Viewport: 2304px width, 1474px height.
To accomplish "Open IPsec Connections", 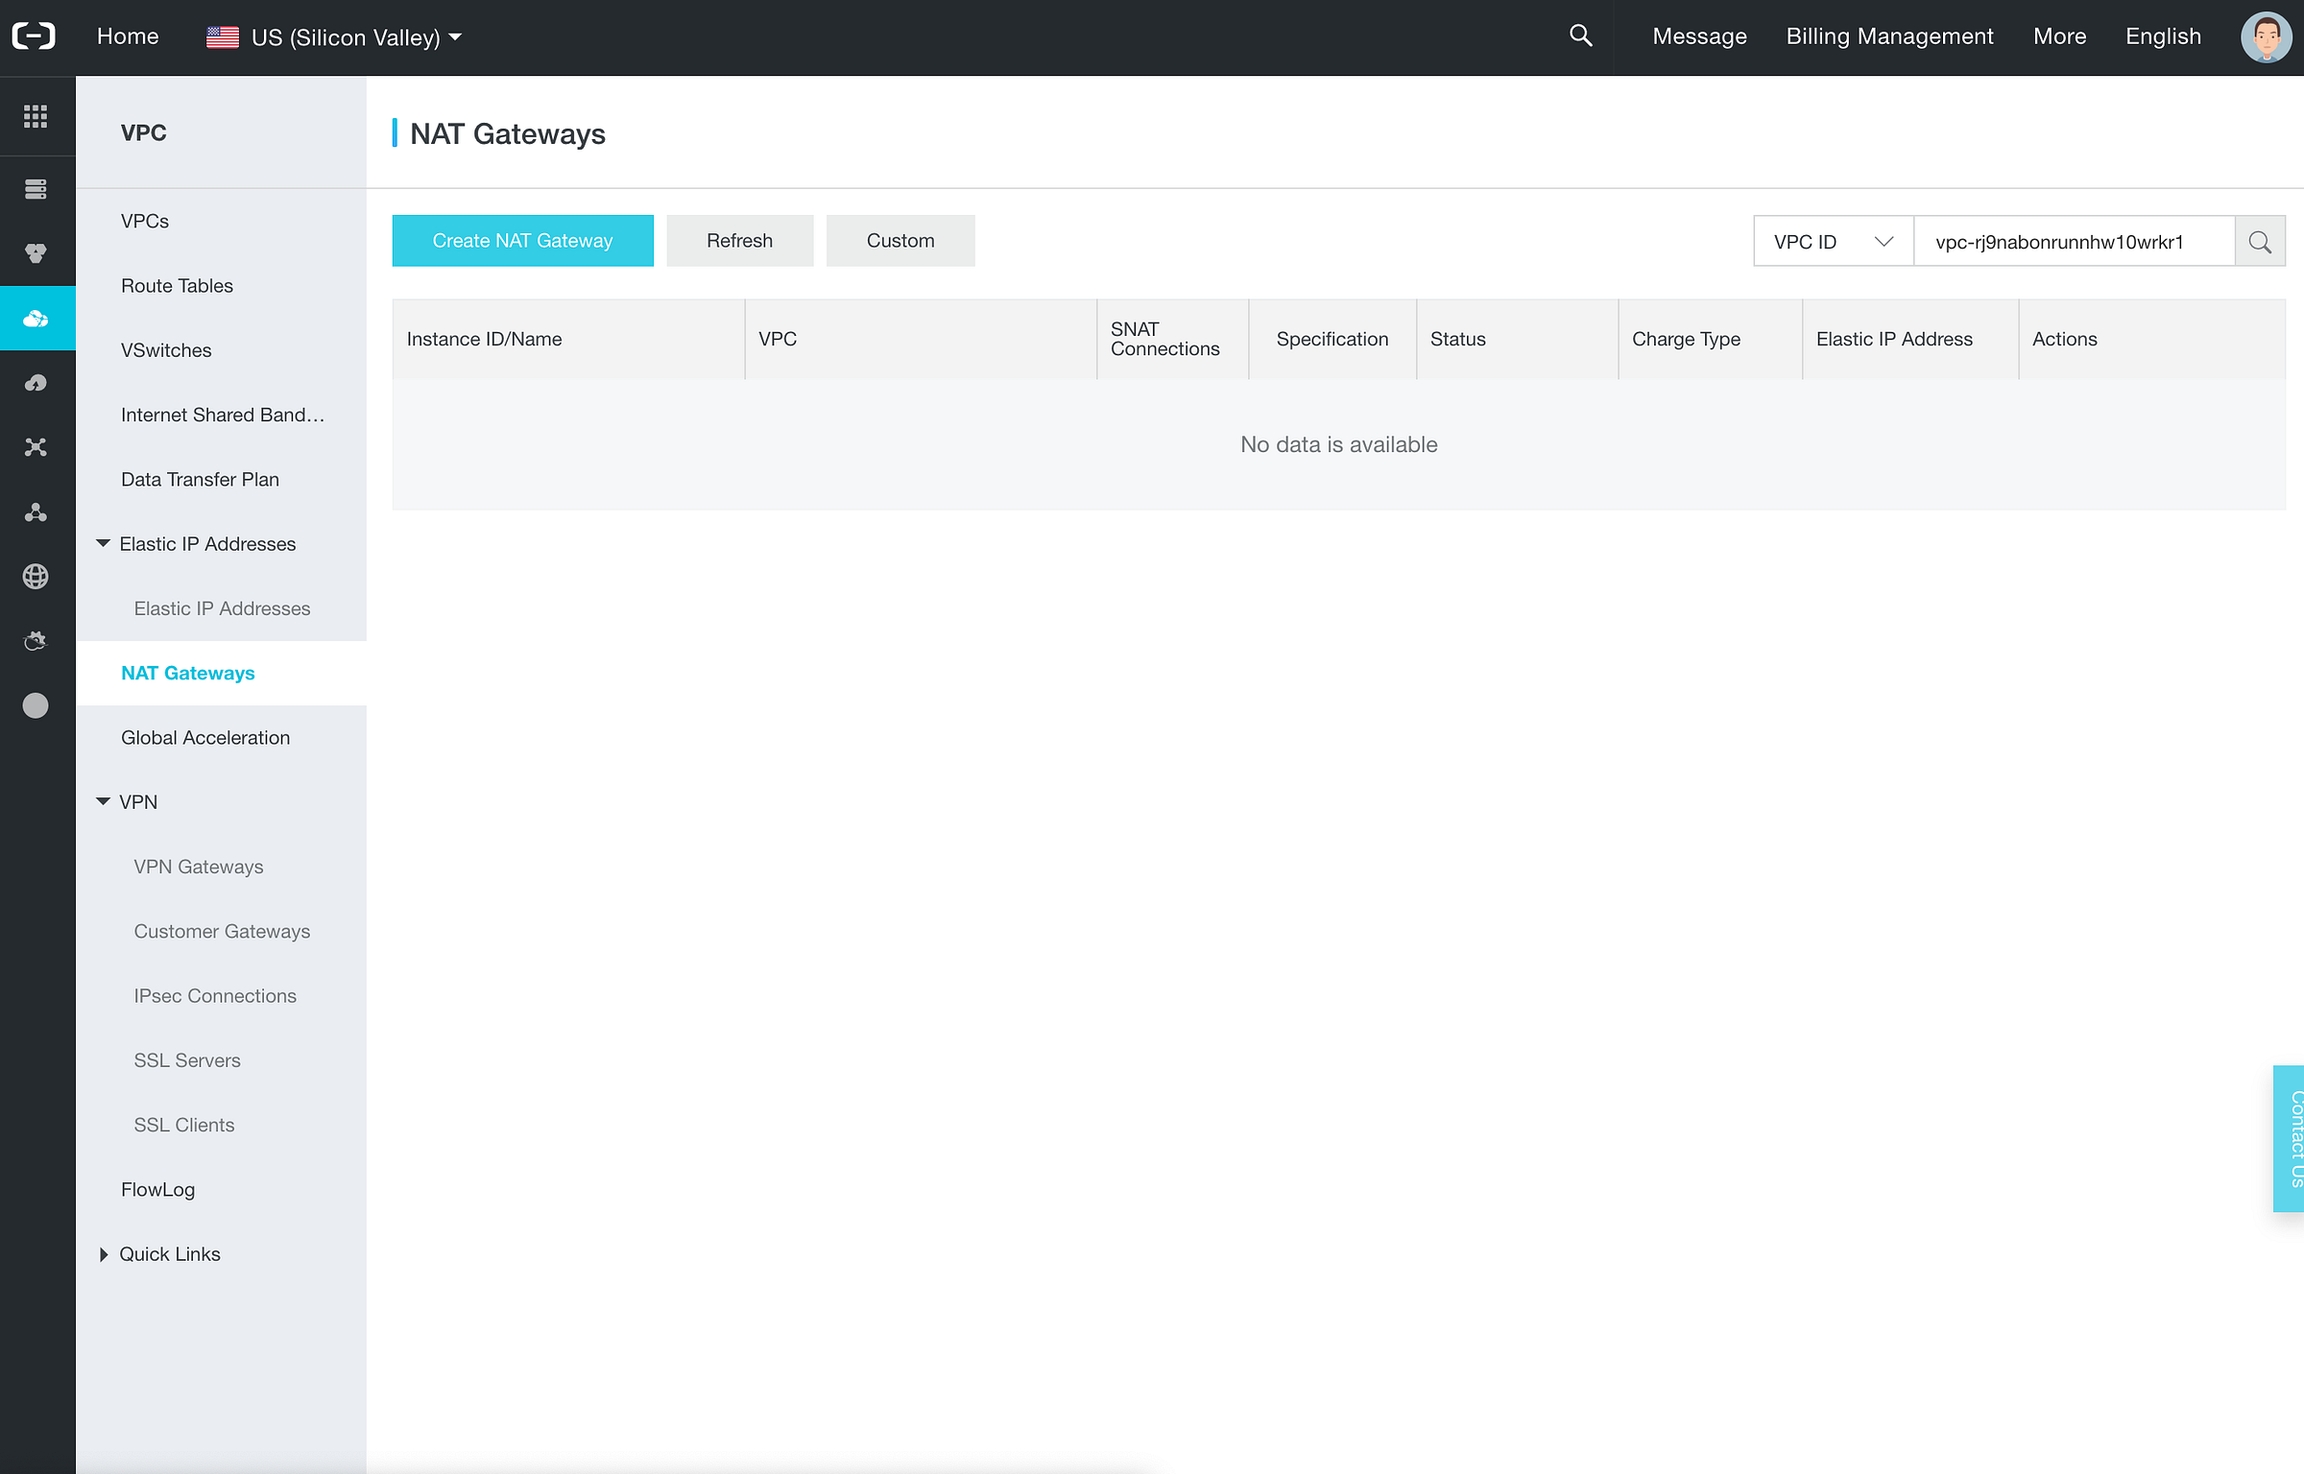I will (x=215, y=996).
